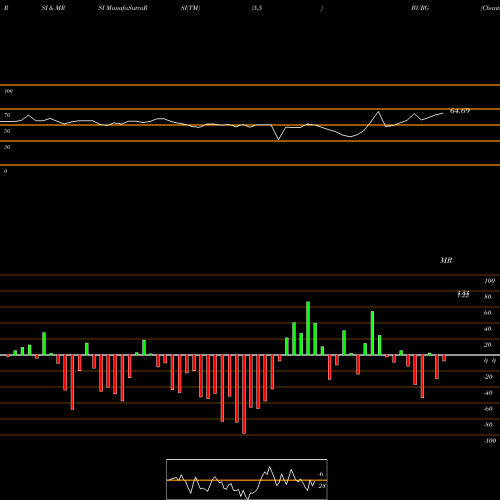500x500 pixels.
Task: Click the RSI axis label 50
Action: click(7, 131)
